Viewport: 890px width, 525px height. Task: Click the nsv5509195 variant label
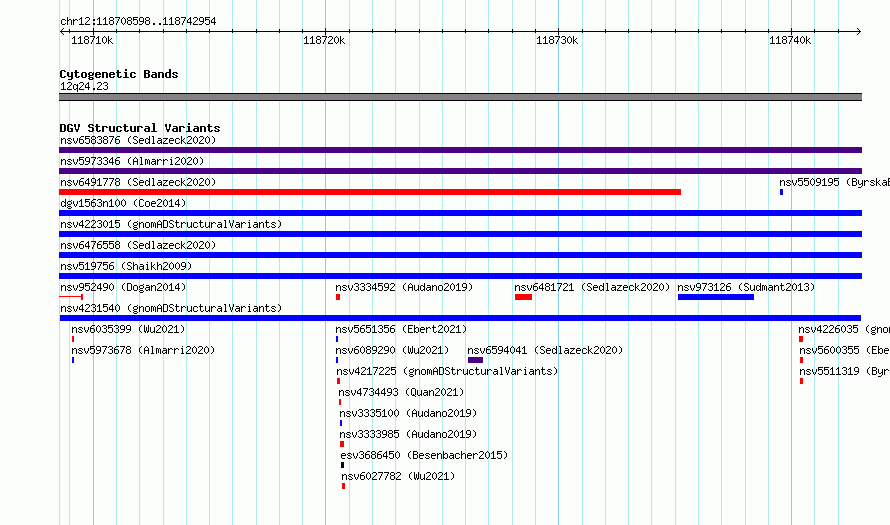click(x=834, y=182)
